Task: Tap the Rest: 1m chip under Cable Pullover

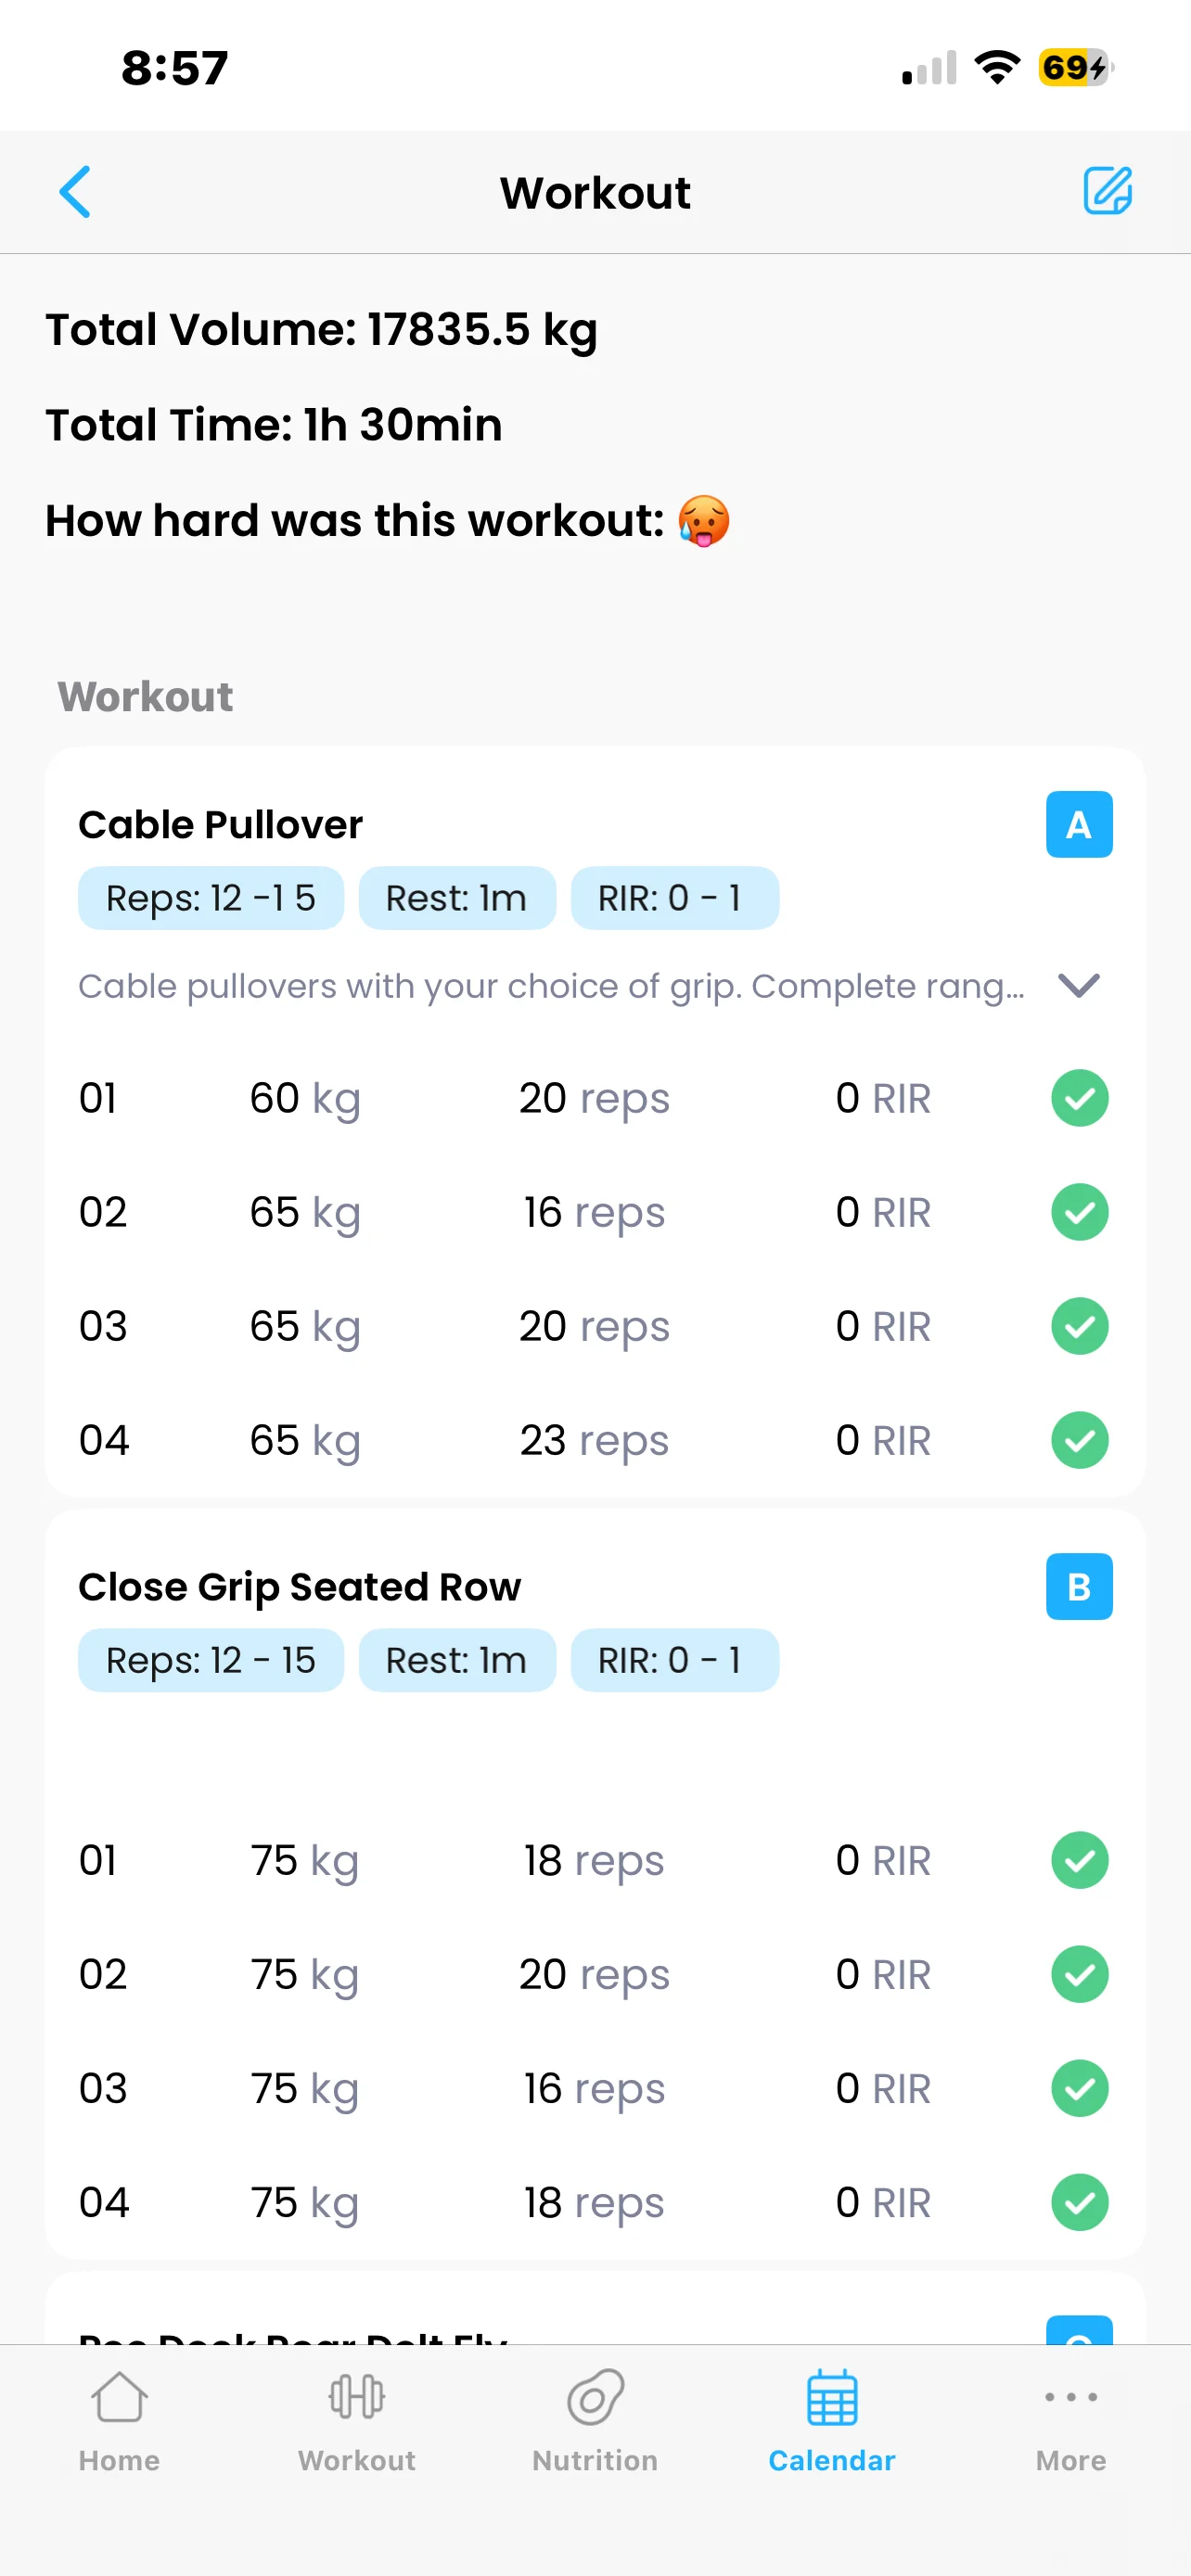Action: point(456,898)
